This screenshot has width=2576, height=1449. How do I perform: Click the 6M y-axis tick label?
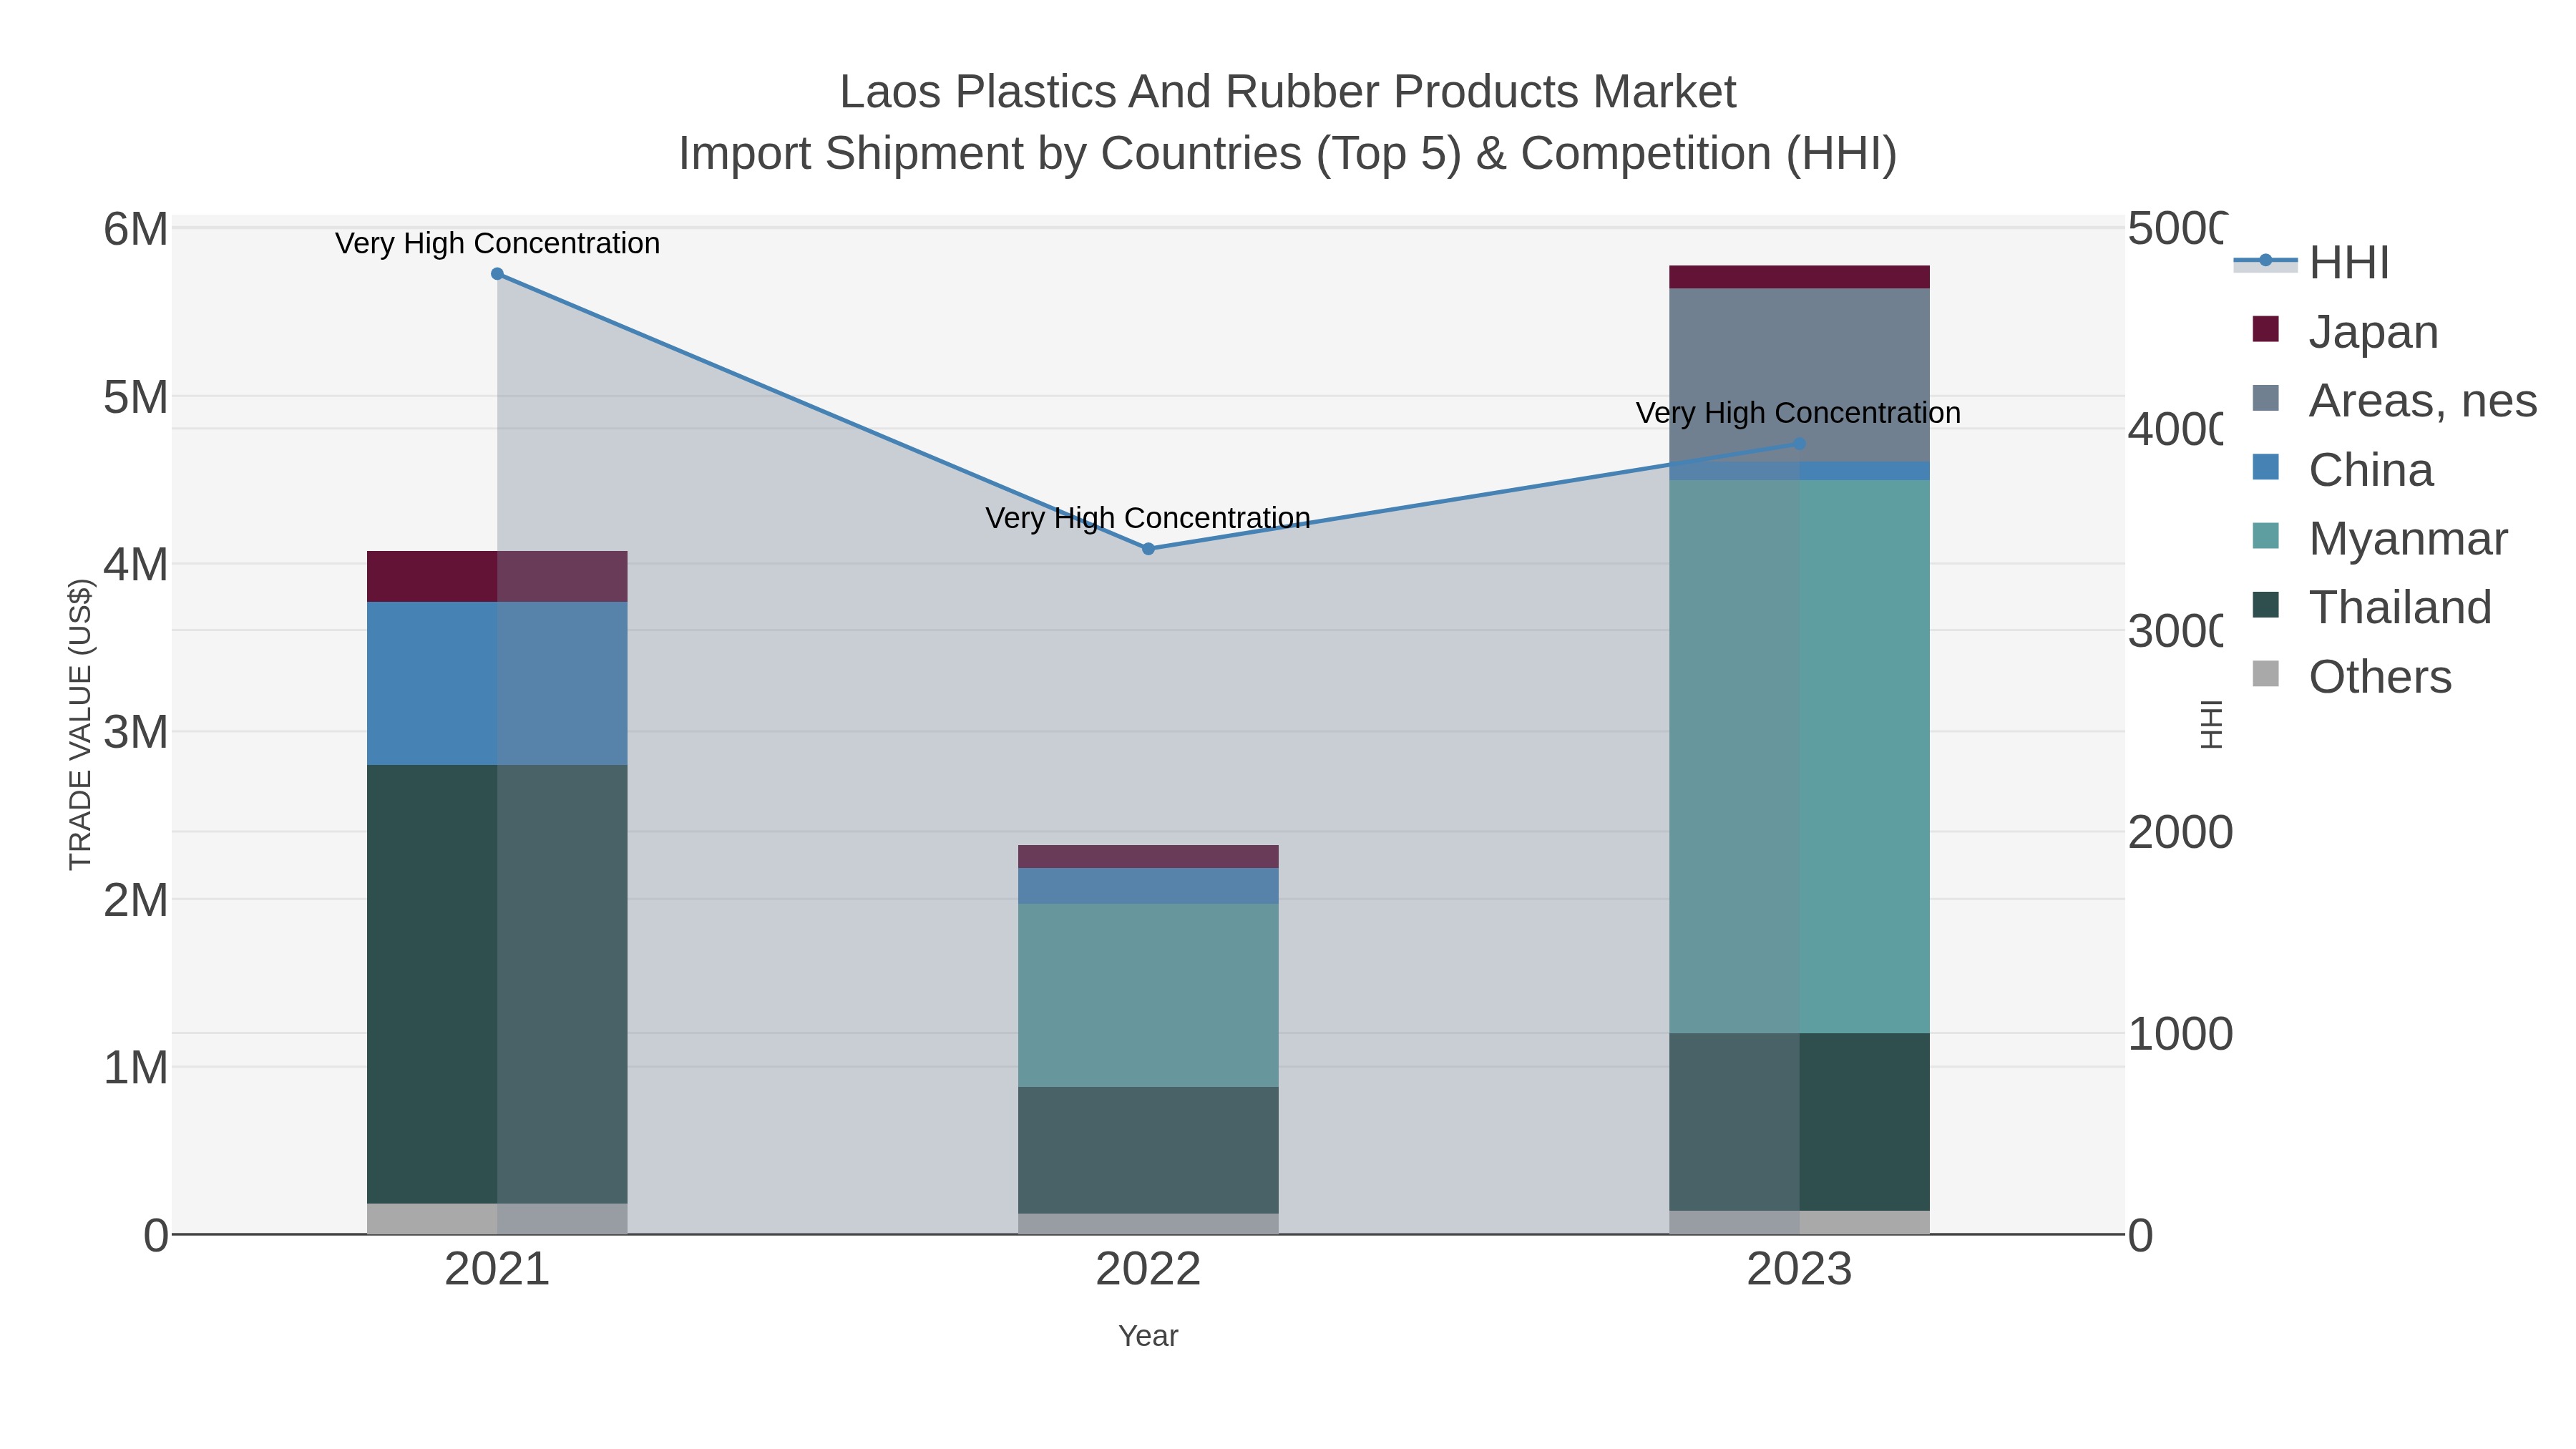point(136,229)
